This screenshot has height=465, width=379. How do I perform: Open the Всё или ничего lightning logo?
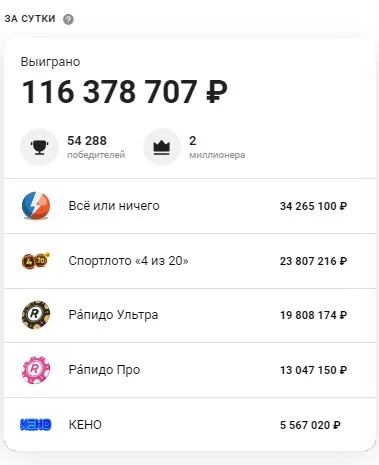click(36, 206)
